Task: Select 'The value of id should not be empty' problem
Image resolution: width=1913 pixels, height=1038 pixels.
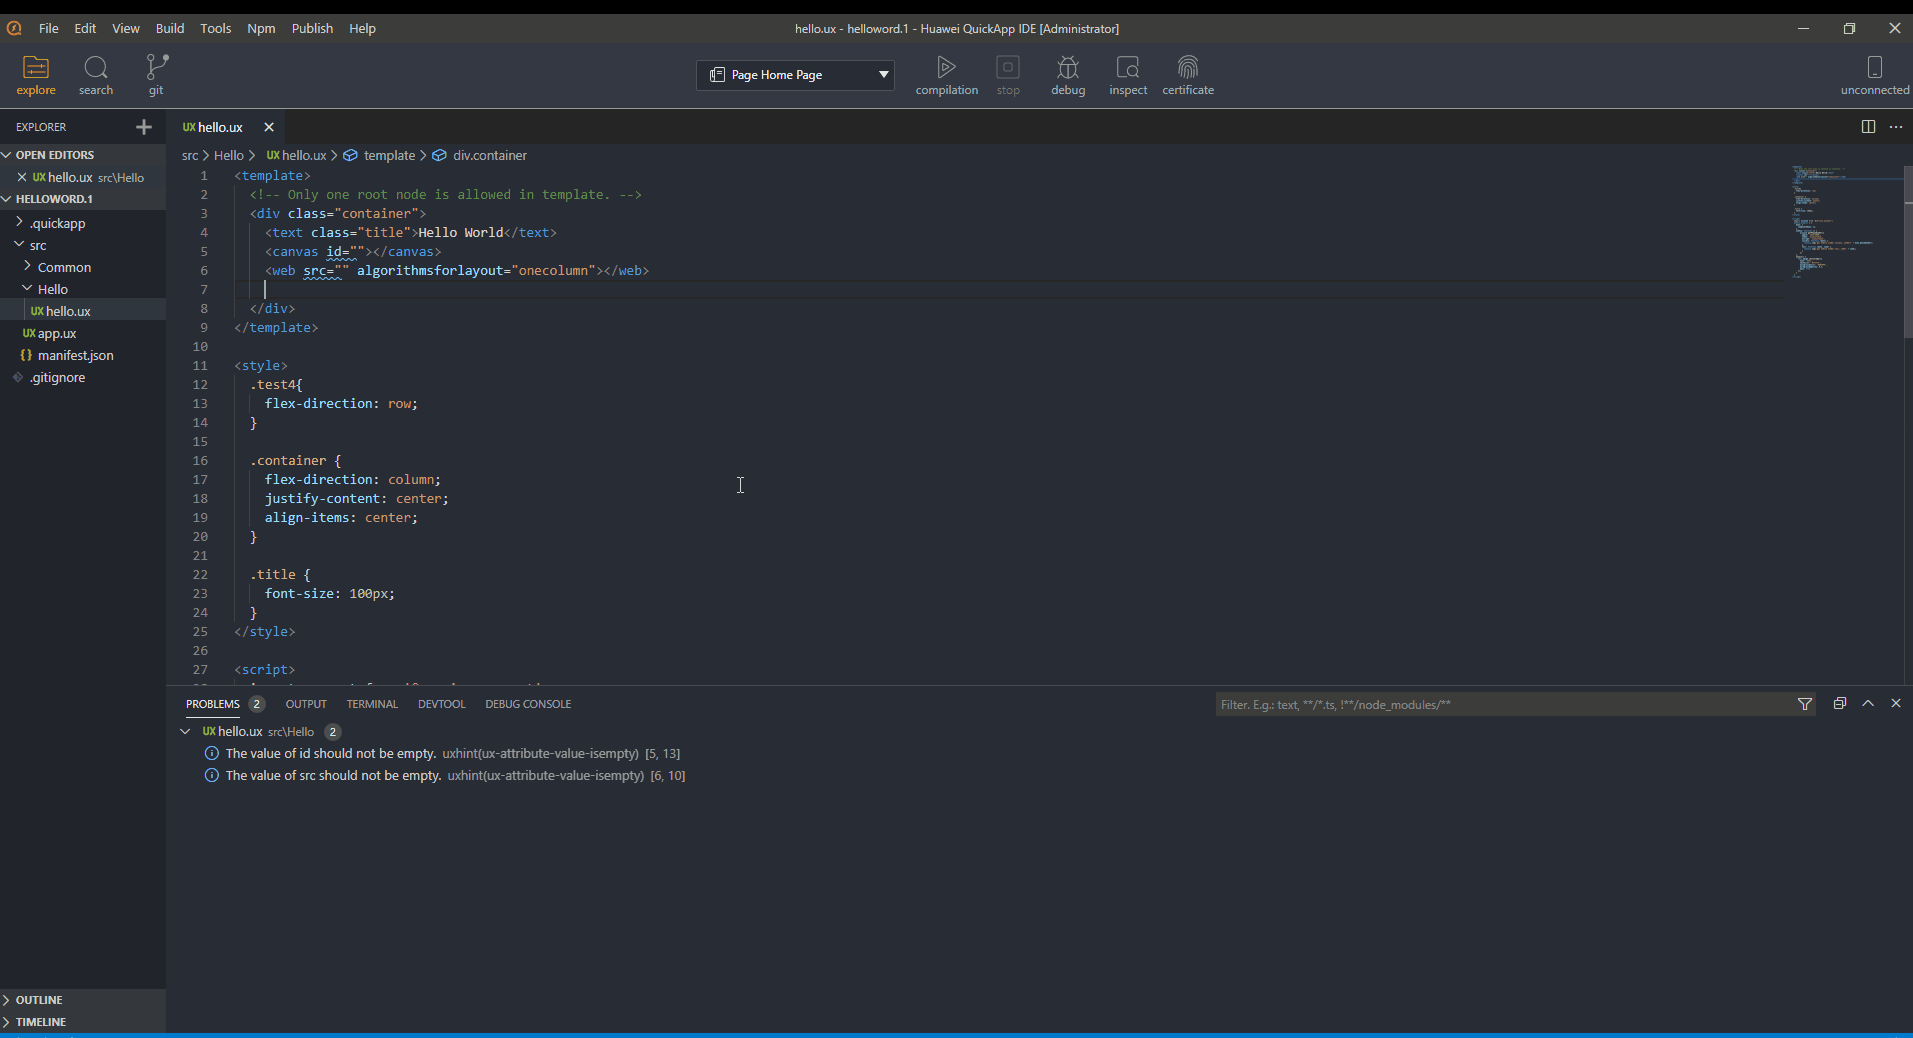Action: pos(331,753)
